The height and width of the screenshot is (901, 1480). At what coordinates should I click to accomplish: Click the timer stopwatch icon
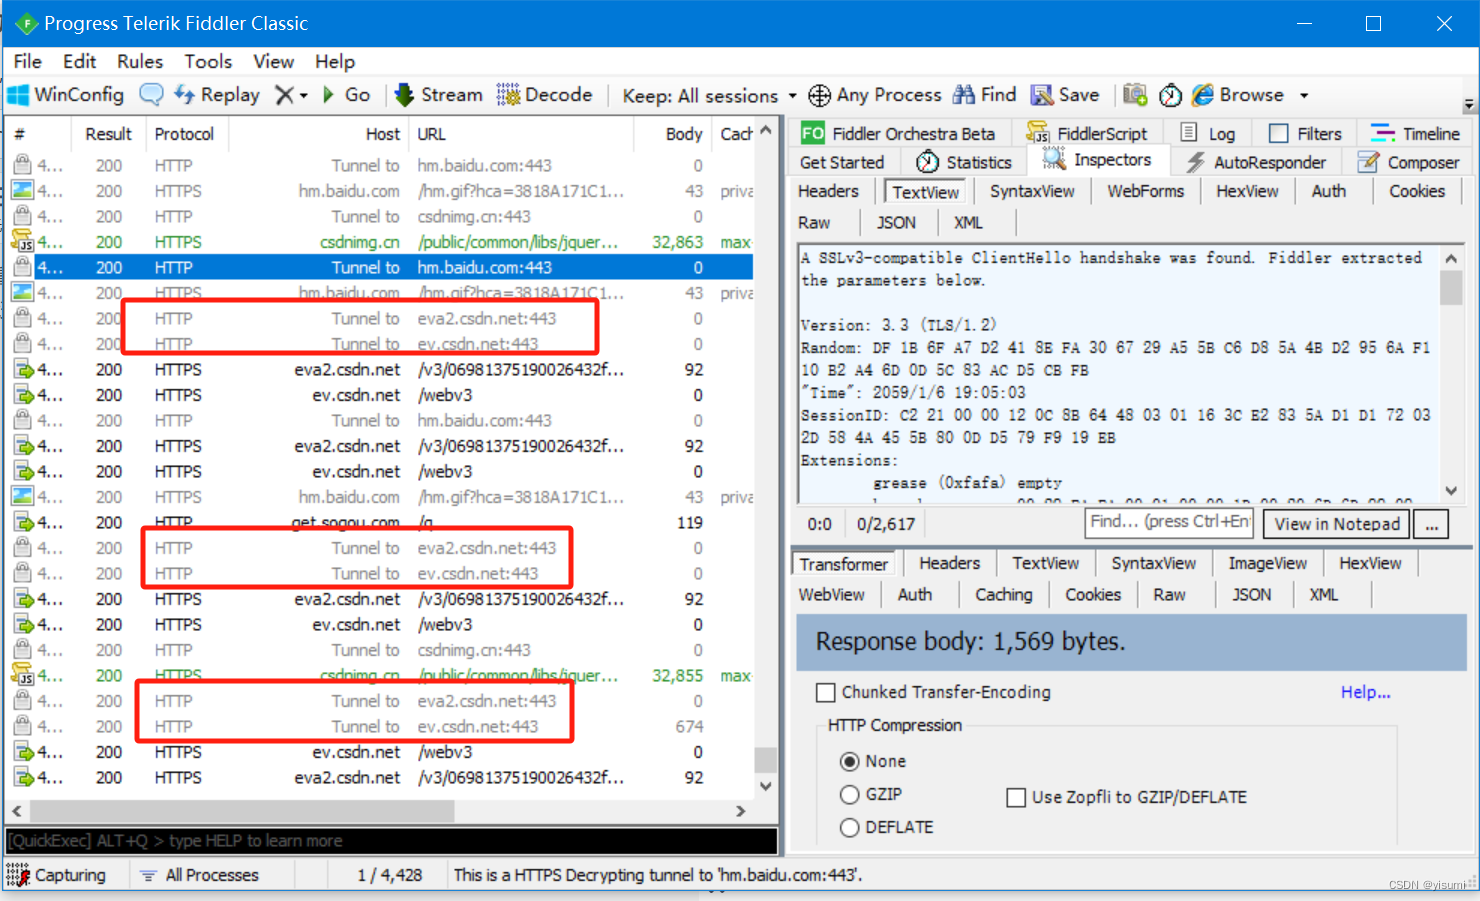[x=1170, y=95]
